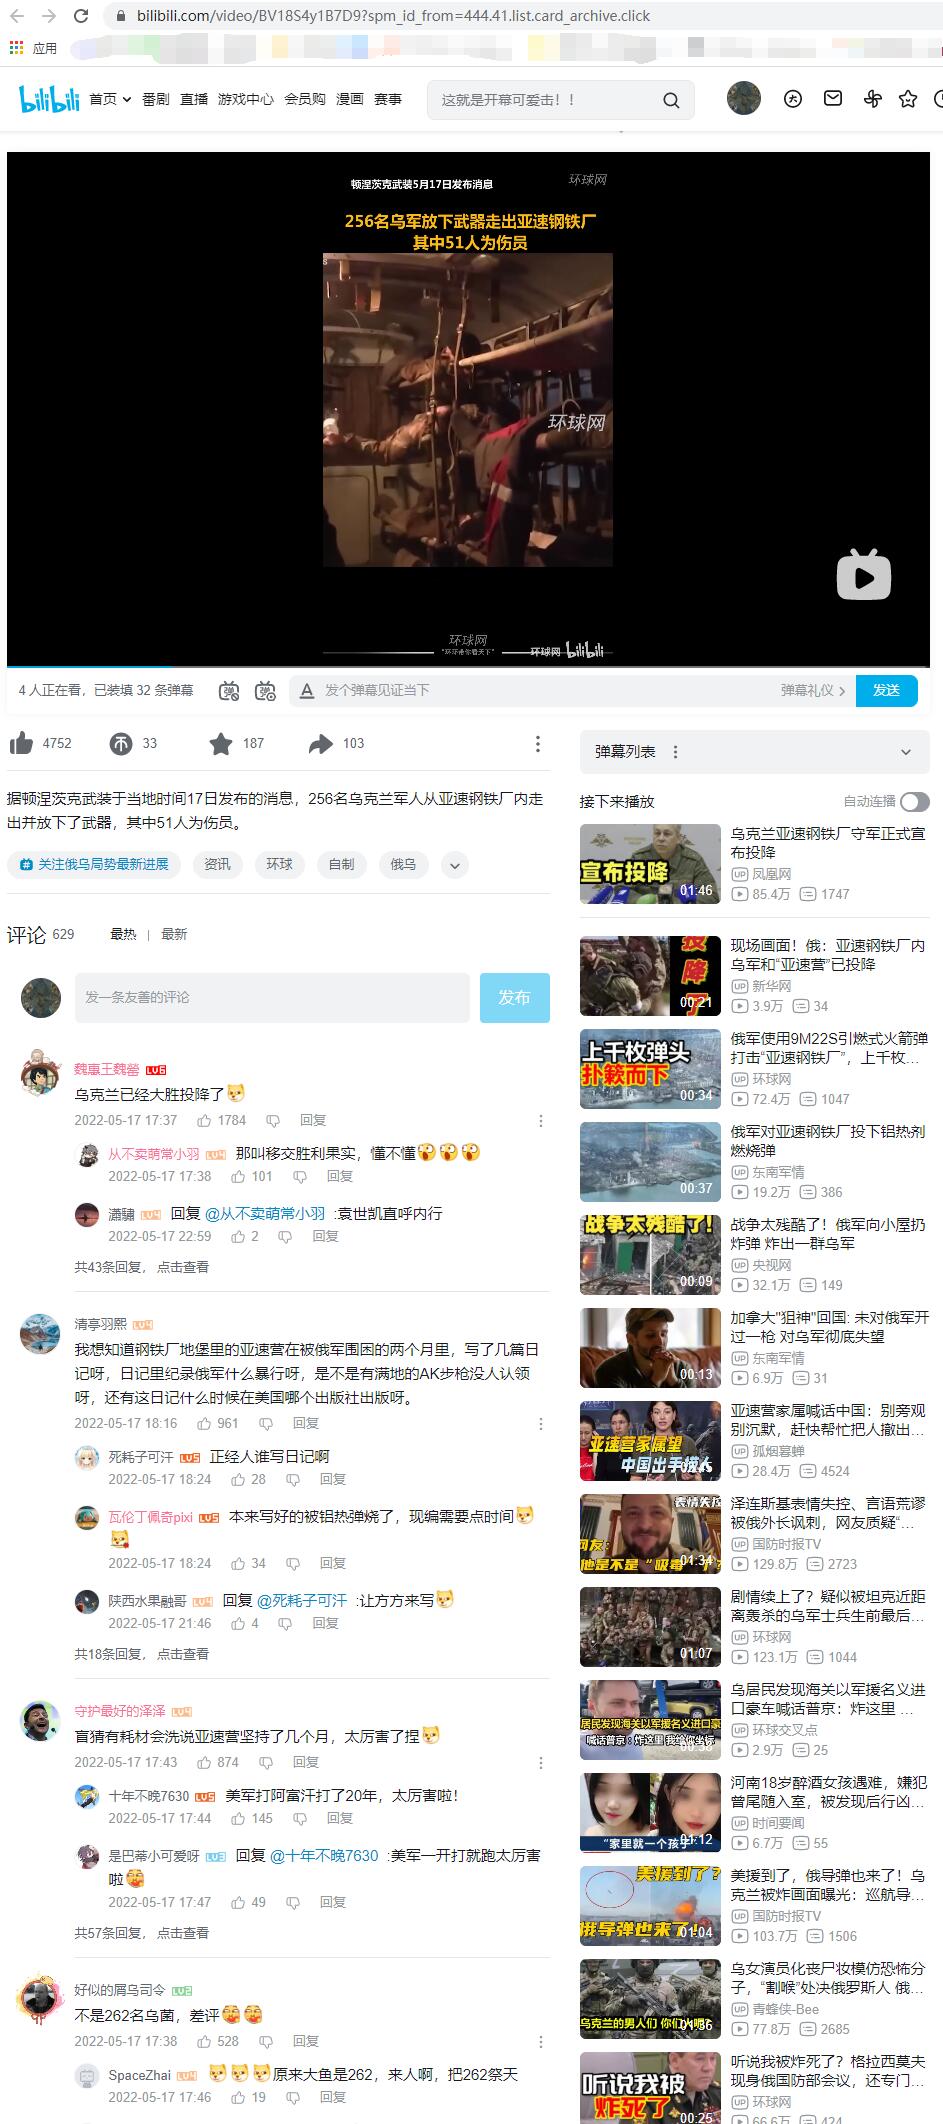Click the coin icon to donate
This screenshot has width=943, height=2124.
pos(120,743)
